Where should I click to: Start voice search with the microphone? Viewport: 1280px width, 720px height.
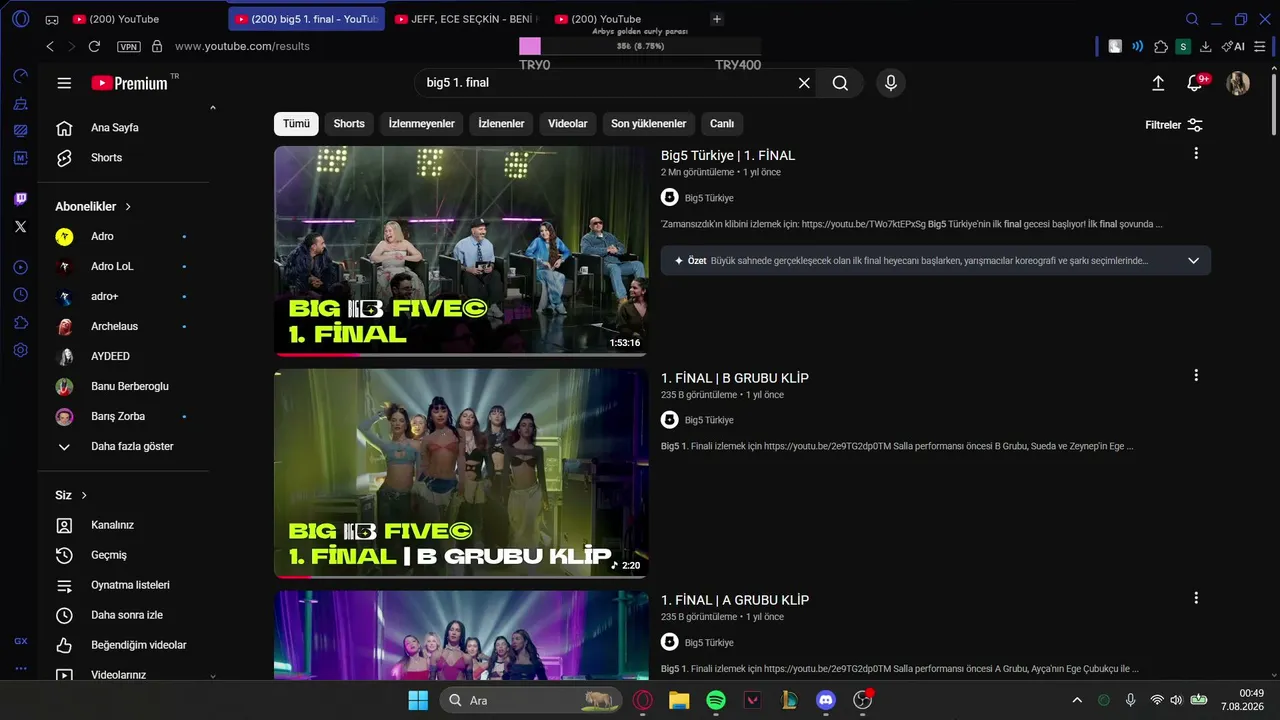click(x=891, y=83)
